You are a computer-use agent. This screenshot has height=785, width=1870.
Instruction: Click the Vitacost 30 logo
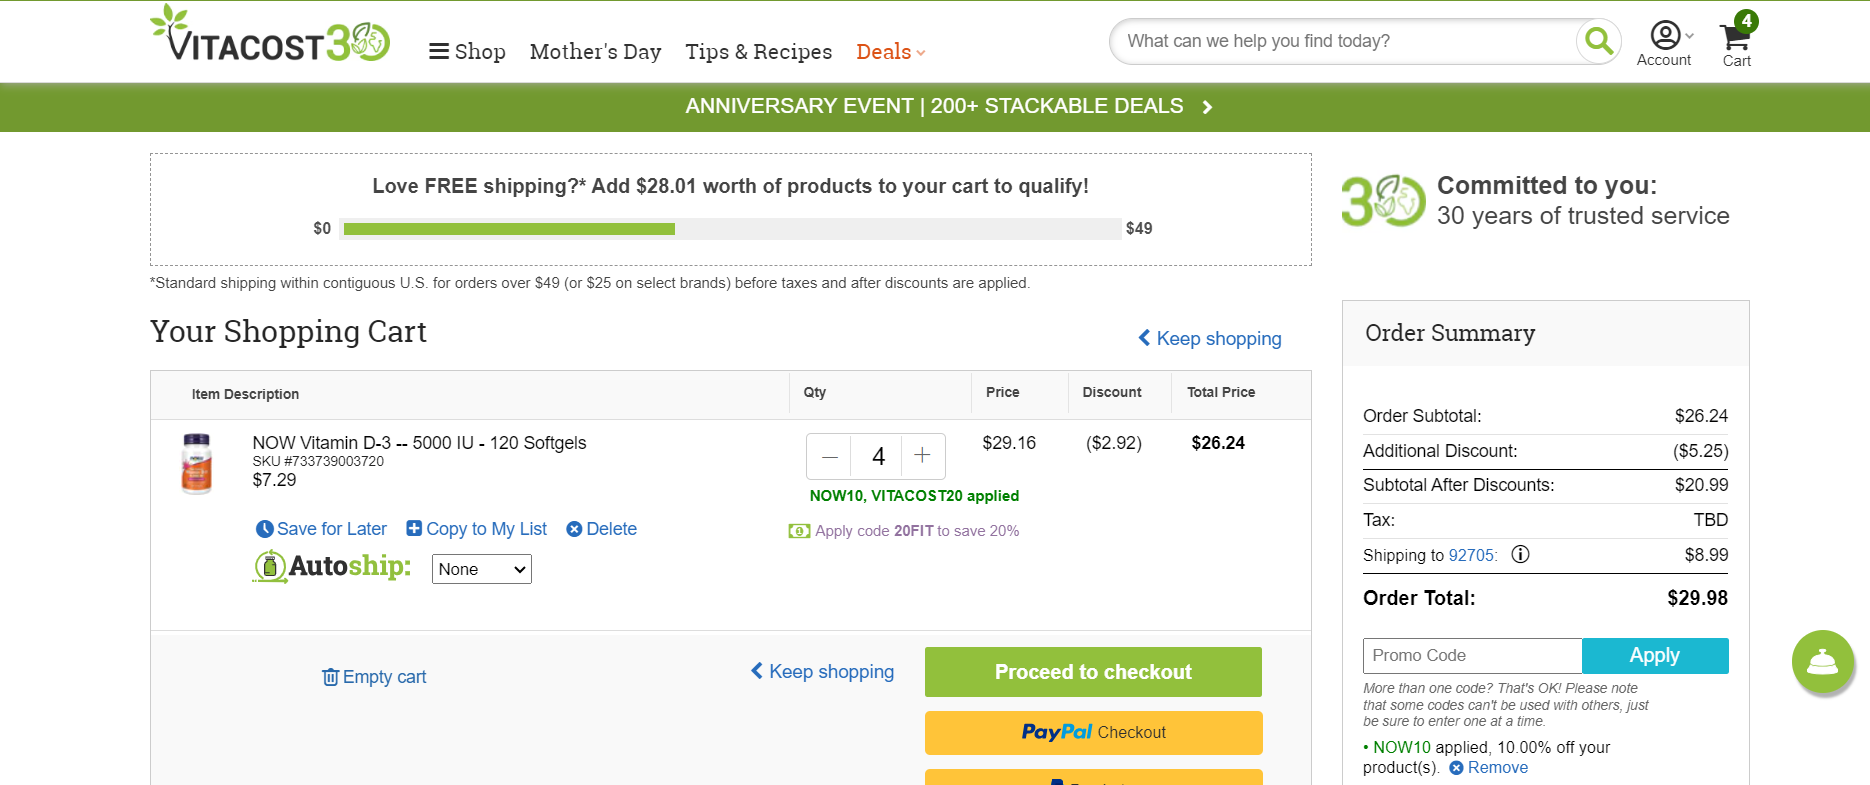click(x=270, y=34)
